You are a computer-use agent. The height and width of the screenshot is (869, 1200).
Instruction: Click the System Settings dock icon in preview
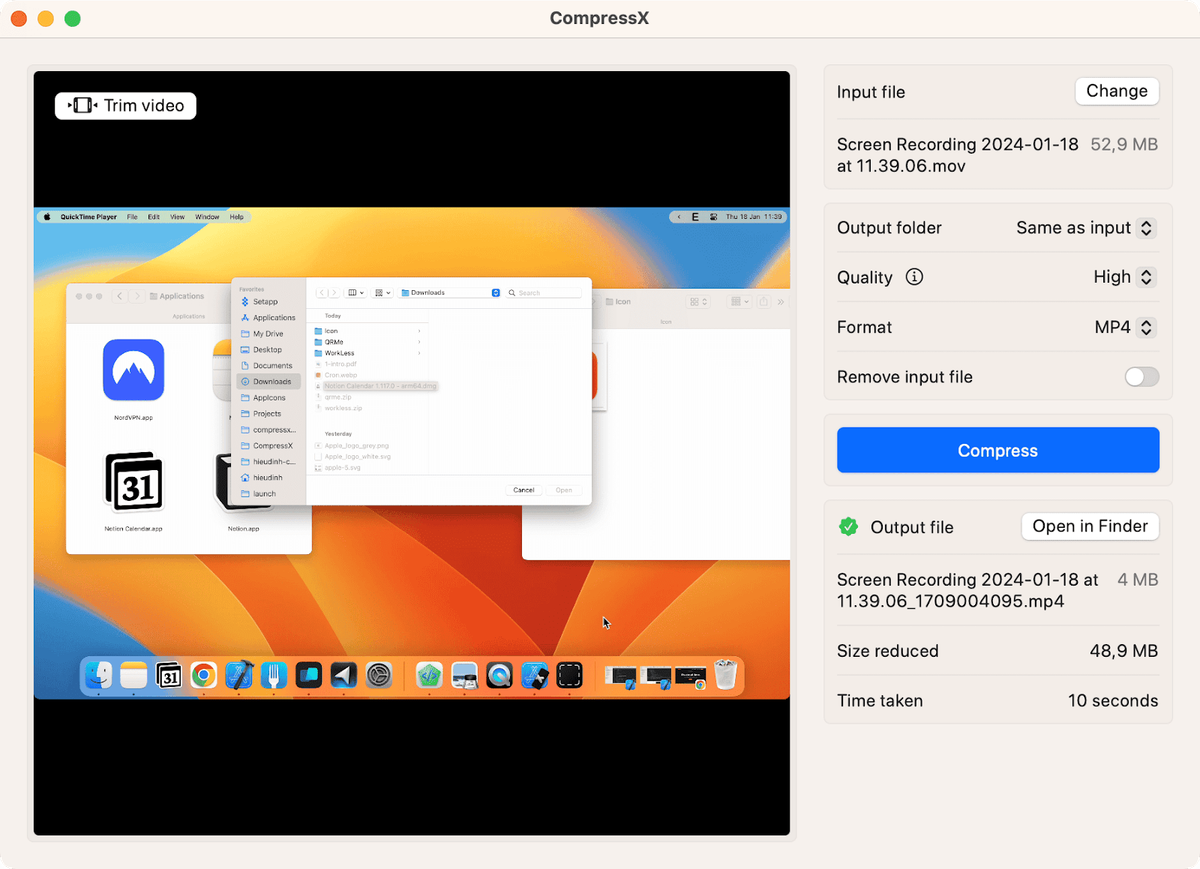[378, 675]
